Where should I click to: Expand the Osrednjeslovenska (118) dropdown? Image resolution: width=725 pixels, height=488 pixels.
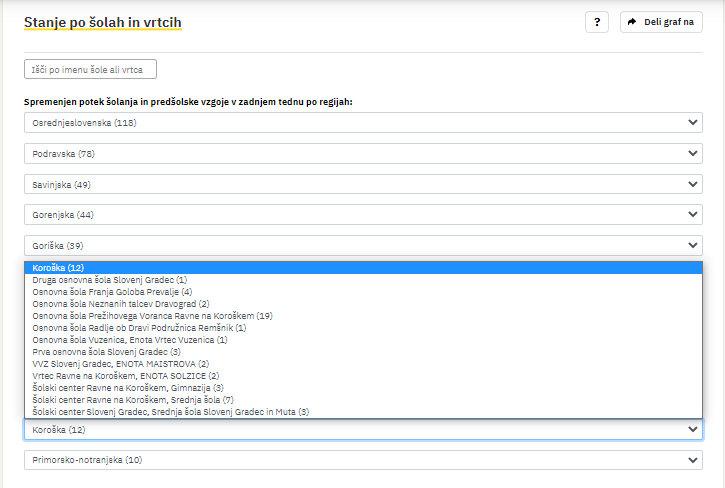click(x=363, y=123)
